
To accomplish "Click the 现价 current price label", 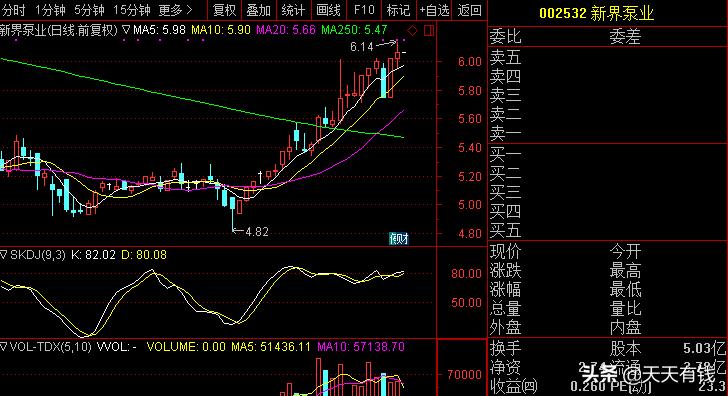I will click(x=506, y=252).
